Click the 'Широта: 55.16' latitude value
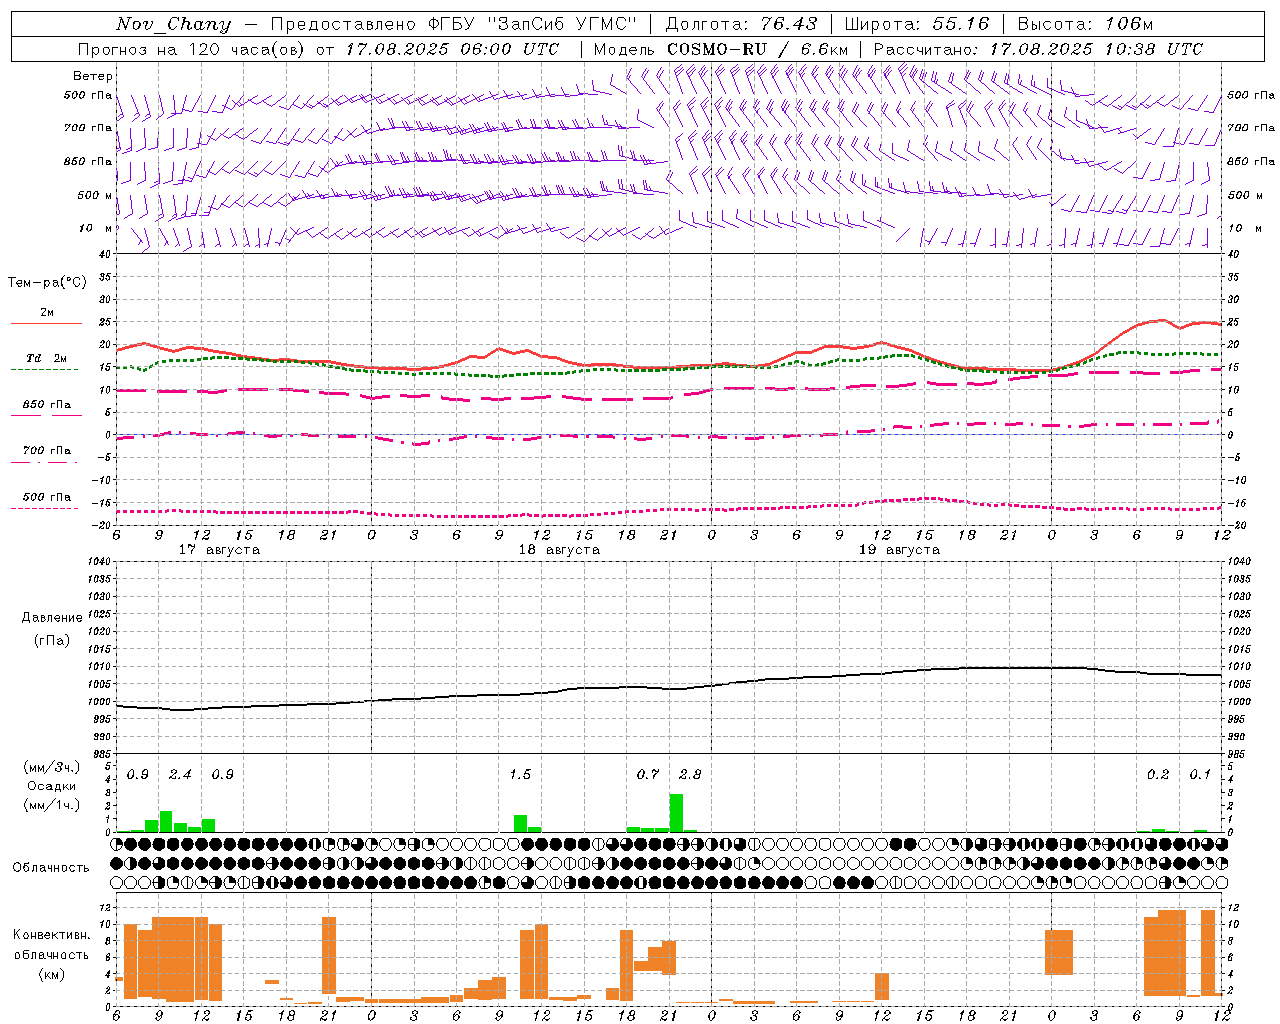This screenshot has width=1280, height=1024. pos(917,24)
